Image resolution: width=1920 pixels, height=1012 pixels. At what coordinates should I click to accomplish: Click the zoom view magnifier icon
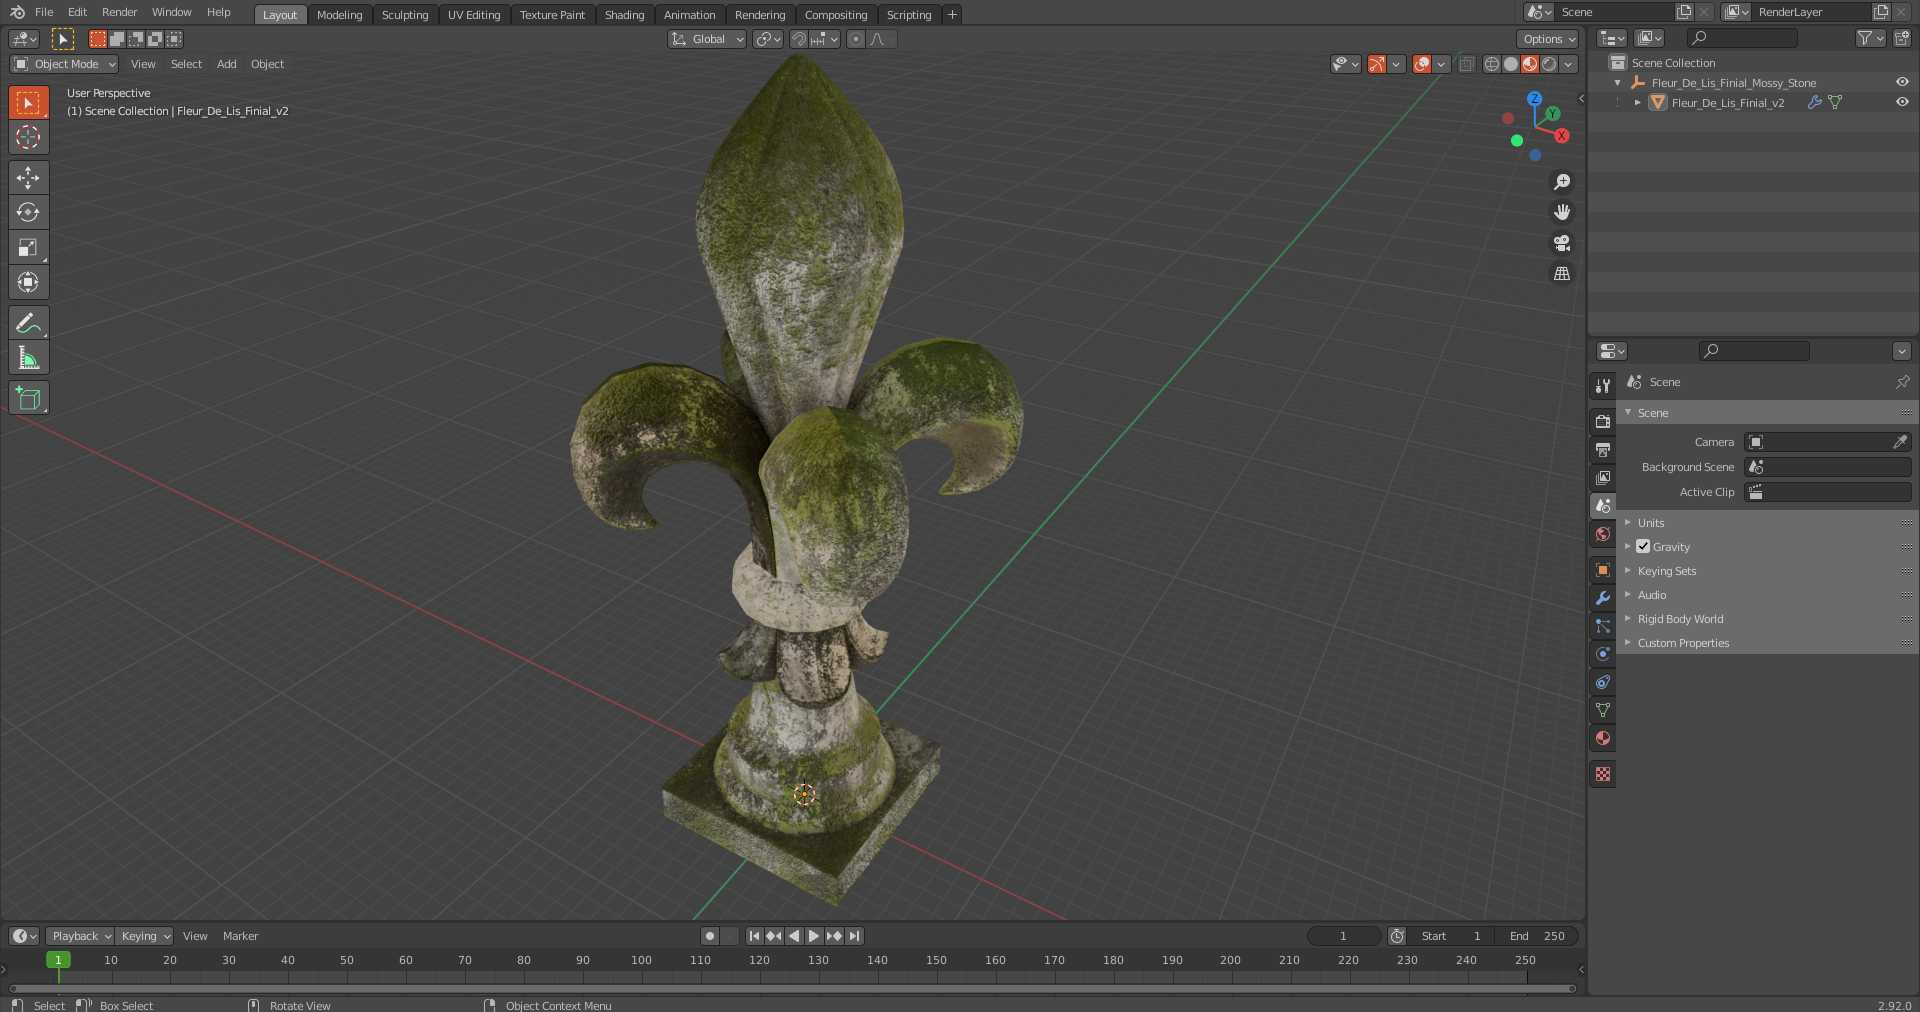point(1561,182)
